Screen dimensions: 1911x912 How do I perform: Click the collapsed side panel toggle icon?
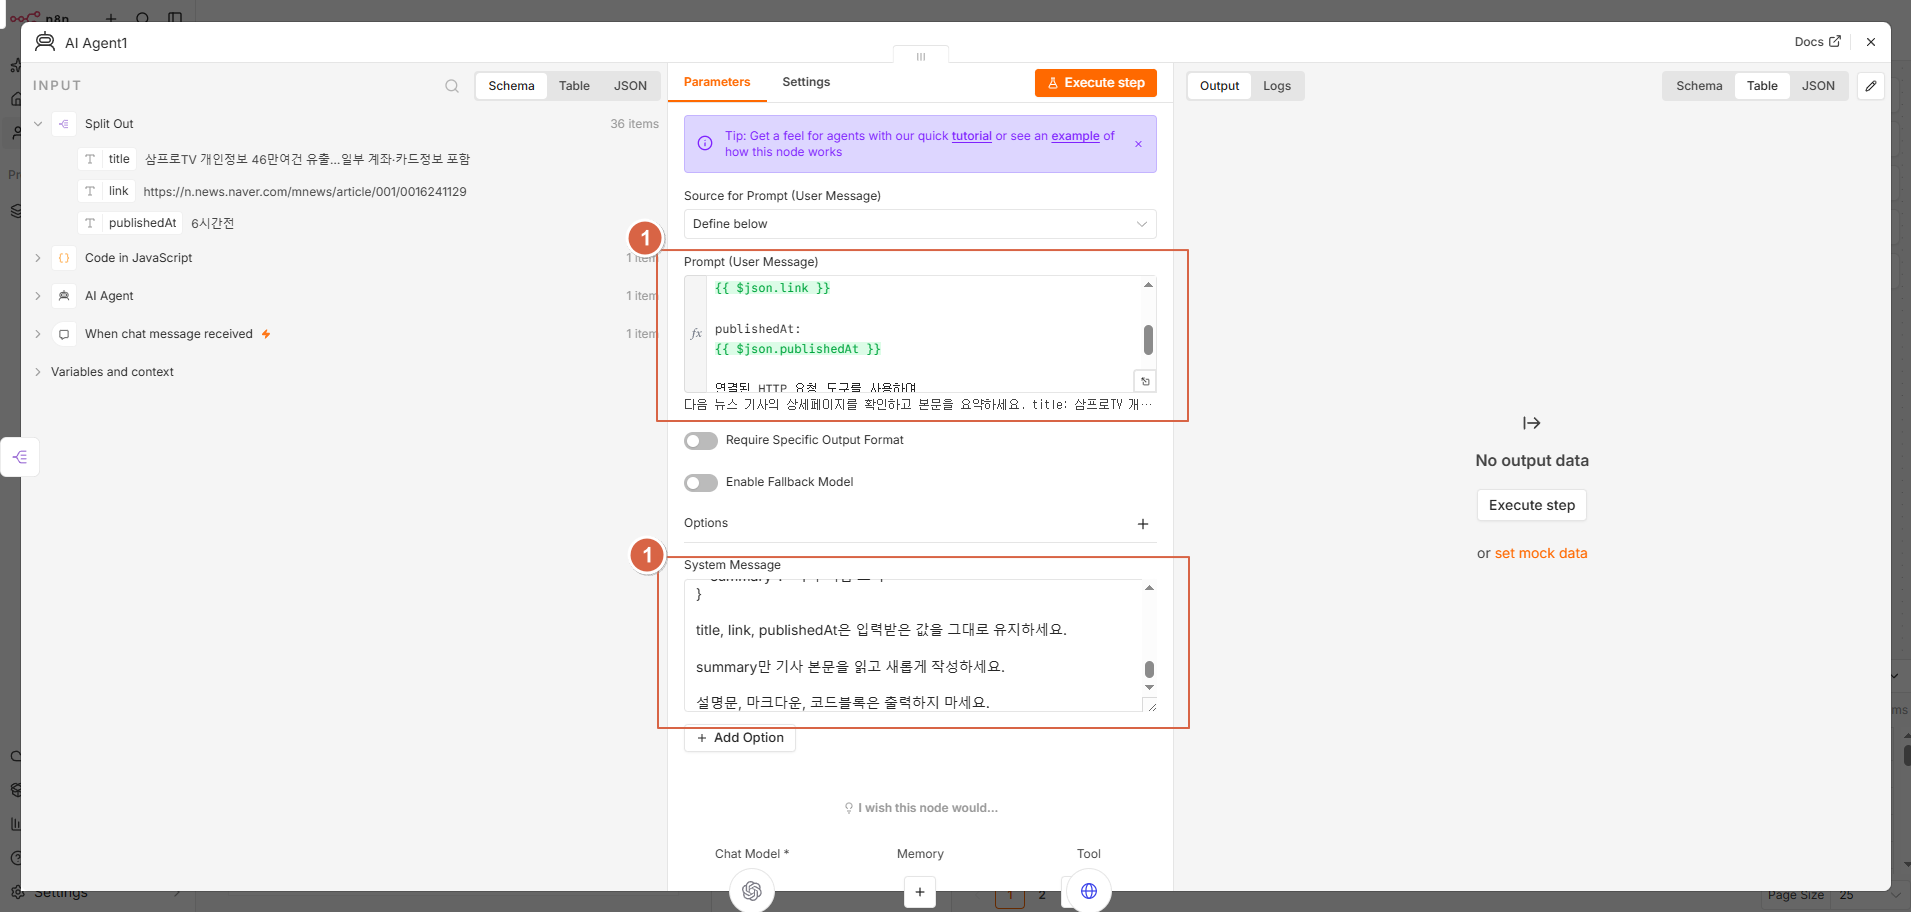click(20, 457)
